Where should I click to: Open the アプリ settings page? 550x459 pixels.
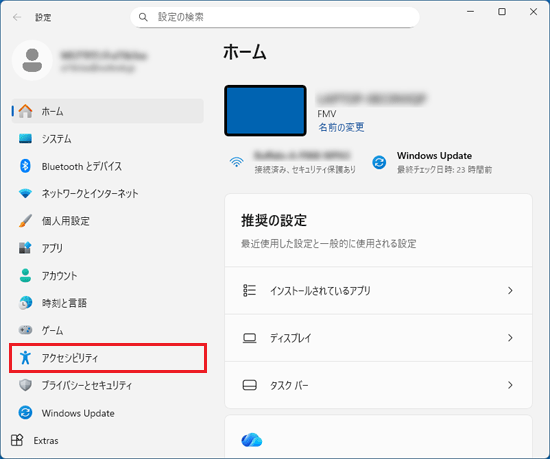[x=52, y=248]
